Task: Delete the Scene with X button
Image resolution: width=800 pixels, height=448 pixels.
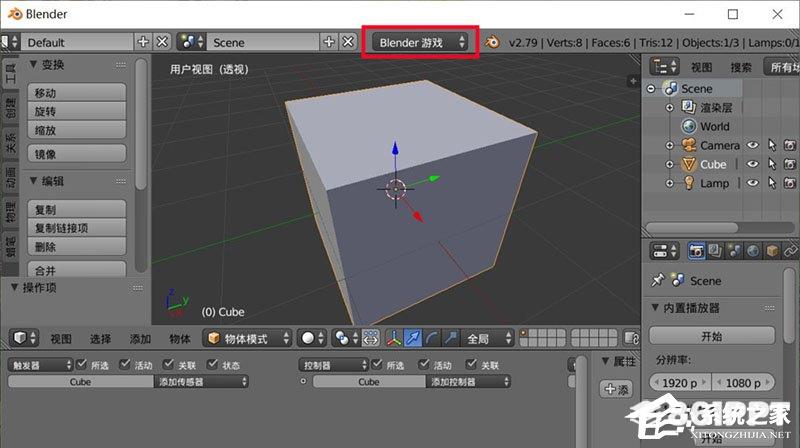Action: click(347, 42)
